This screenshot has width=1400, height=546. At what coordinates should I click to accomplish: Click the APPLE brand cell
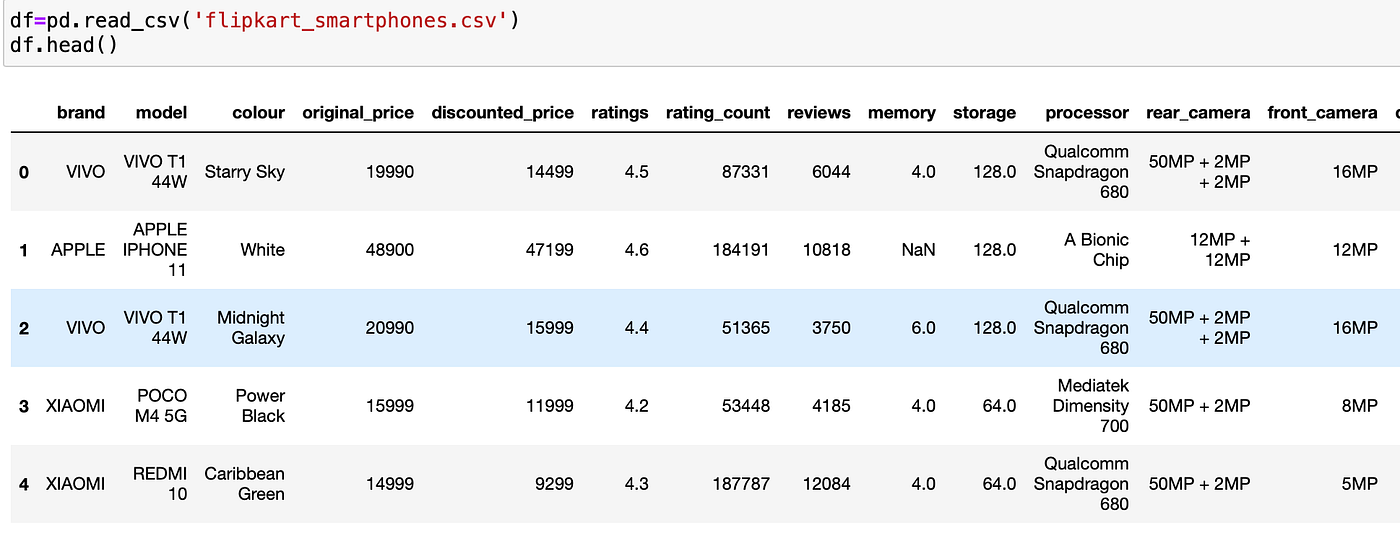[x=78, y=250]
